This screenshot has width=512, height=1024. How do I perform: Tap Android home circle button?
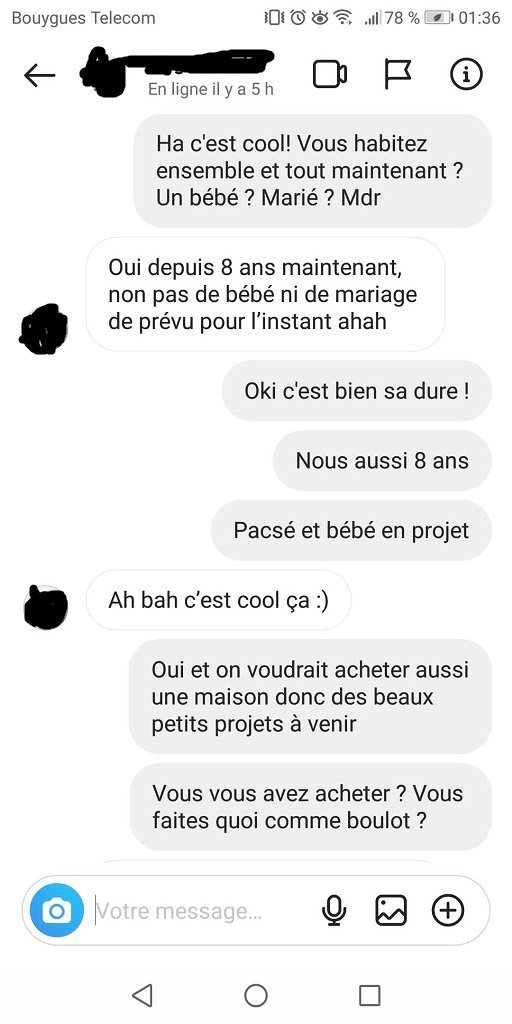click(x=256, y=995)
